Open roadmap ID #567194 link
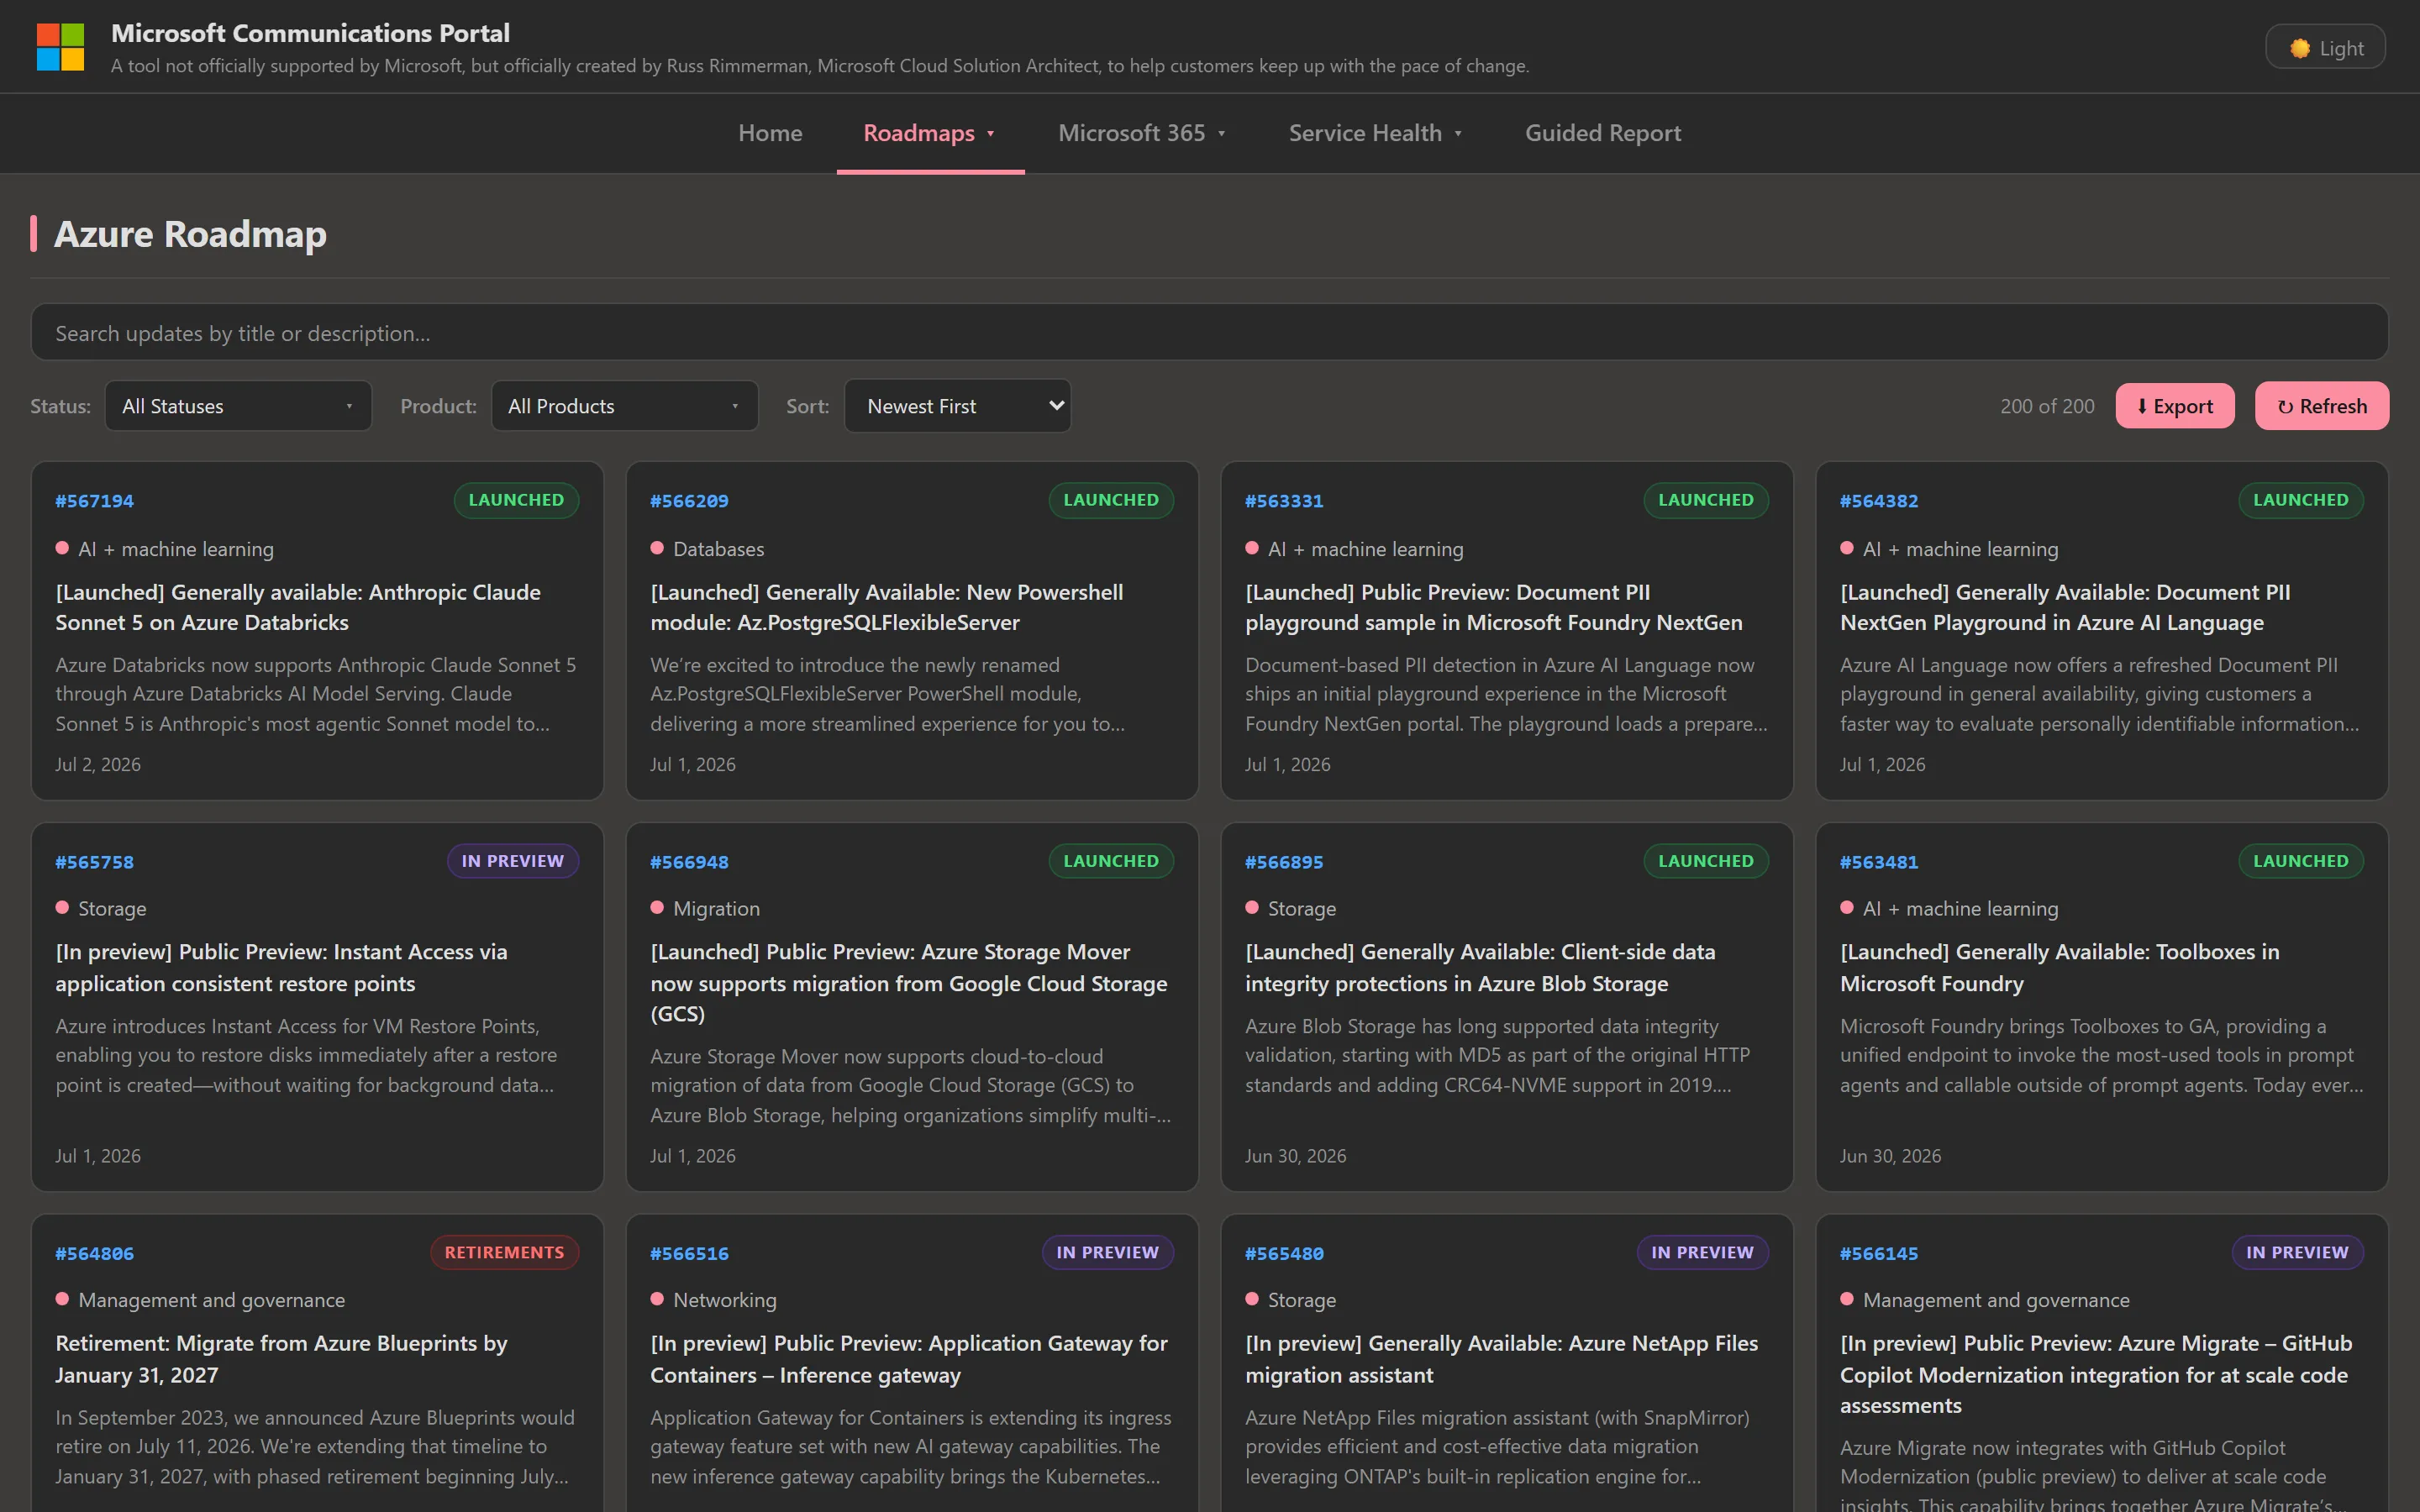 [x=94, y=501]
